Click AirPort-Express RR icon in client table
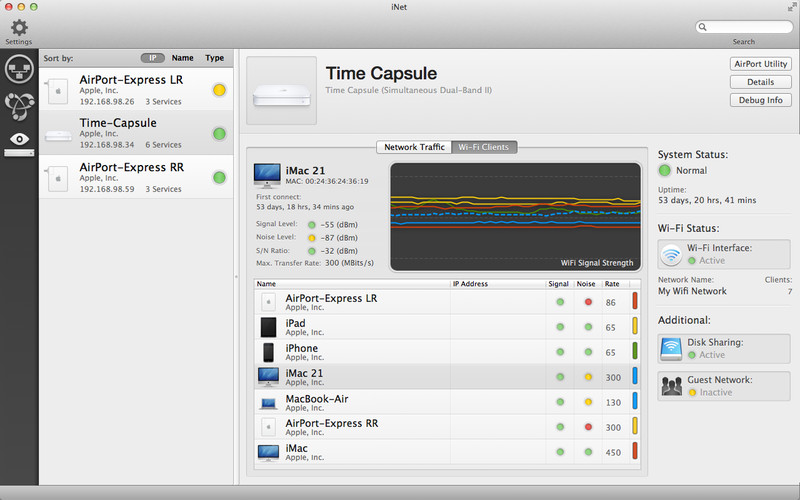Viewport: 800px width, 500px height. click(268, 427)
